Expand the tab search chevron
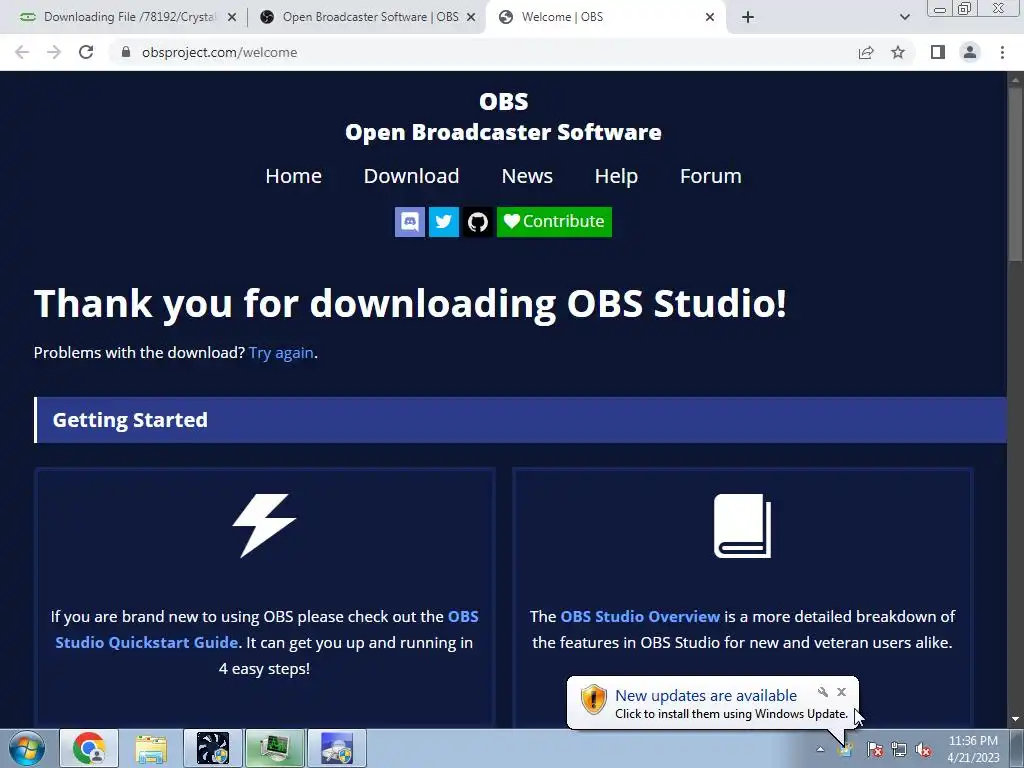 pos(904,18)
